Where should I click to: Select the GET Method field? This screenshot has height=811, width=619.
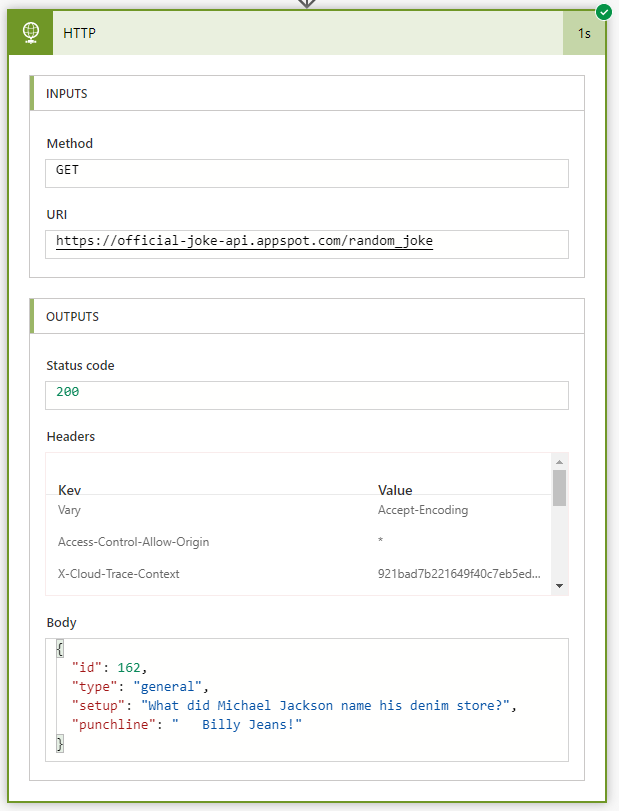point(306,172)
